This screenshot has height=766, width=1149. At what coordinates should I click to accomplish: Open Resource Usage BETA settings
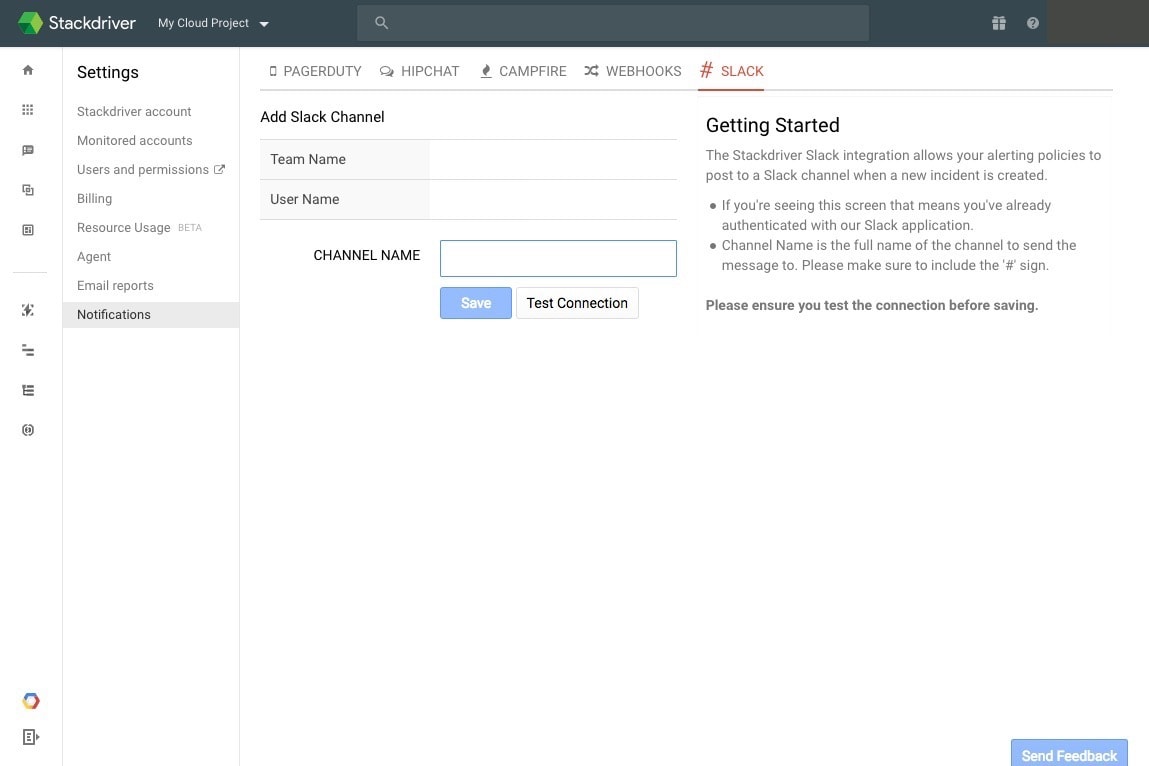(139, 227)
